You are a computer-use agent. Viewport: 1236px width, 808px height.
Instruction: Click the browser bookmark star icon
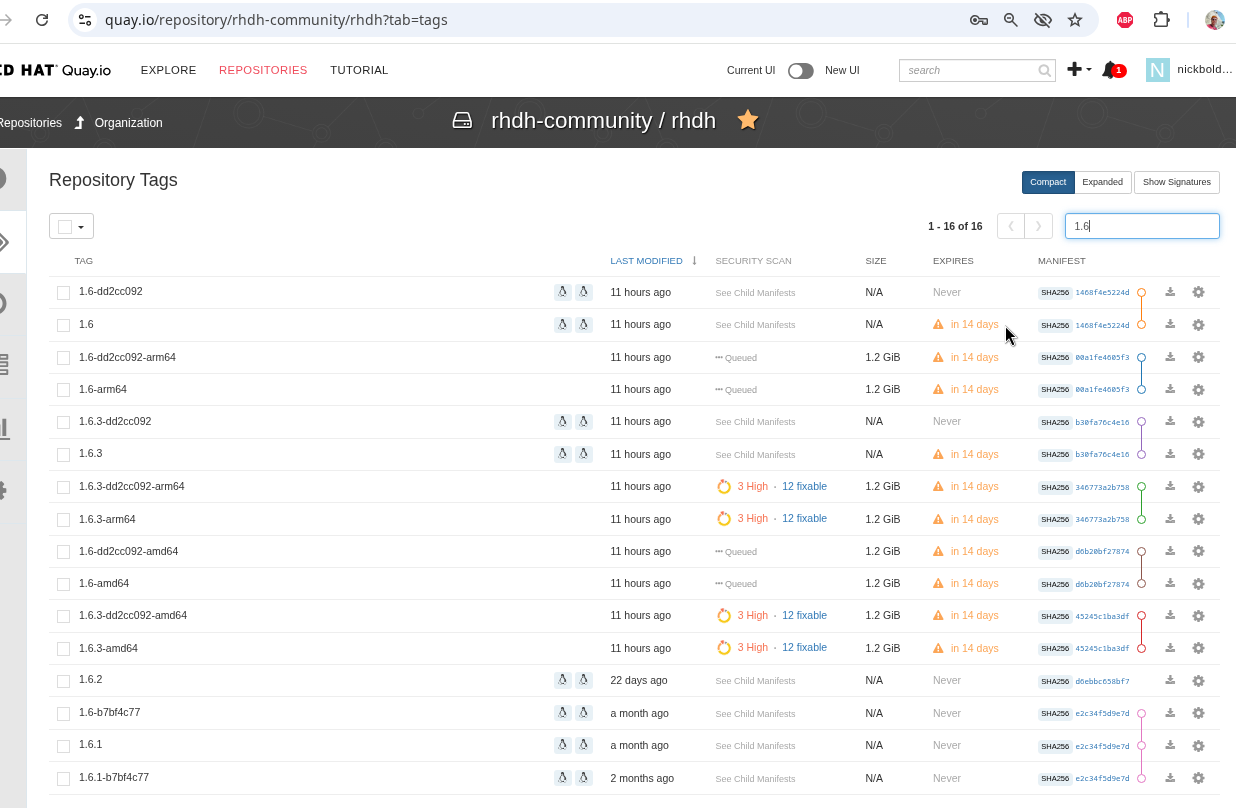(1075, 19)
